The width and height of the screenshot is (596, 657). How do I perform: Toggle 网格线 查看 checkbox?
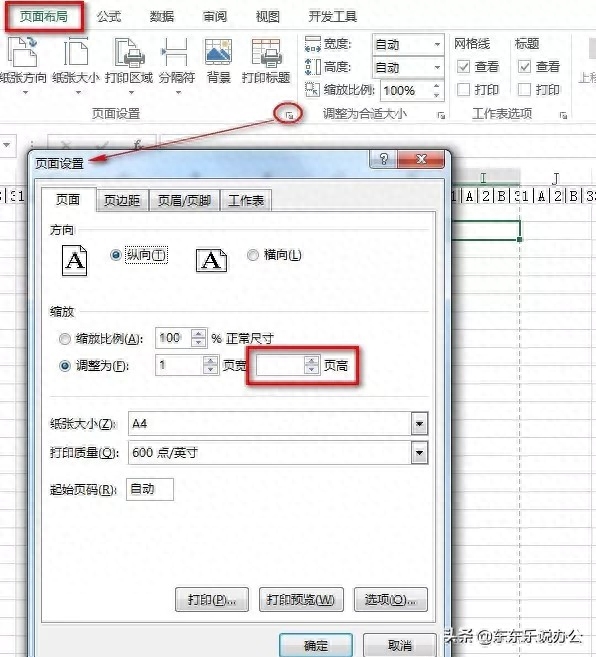pyautogui.click(x=463, y=67)
